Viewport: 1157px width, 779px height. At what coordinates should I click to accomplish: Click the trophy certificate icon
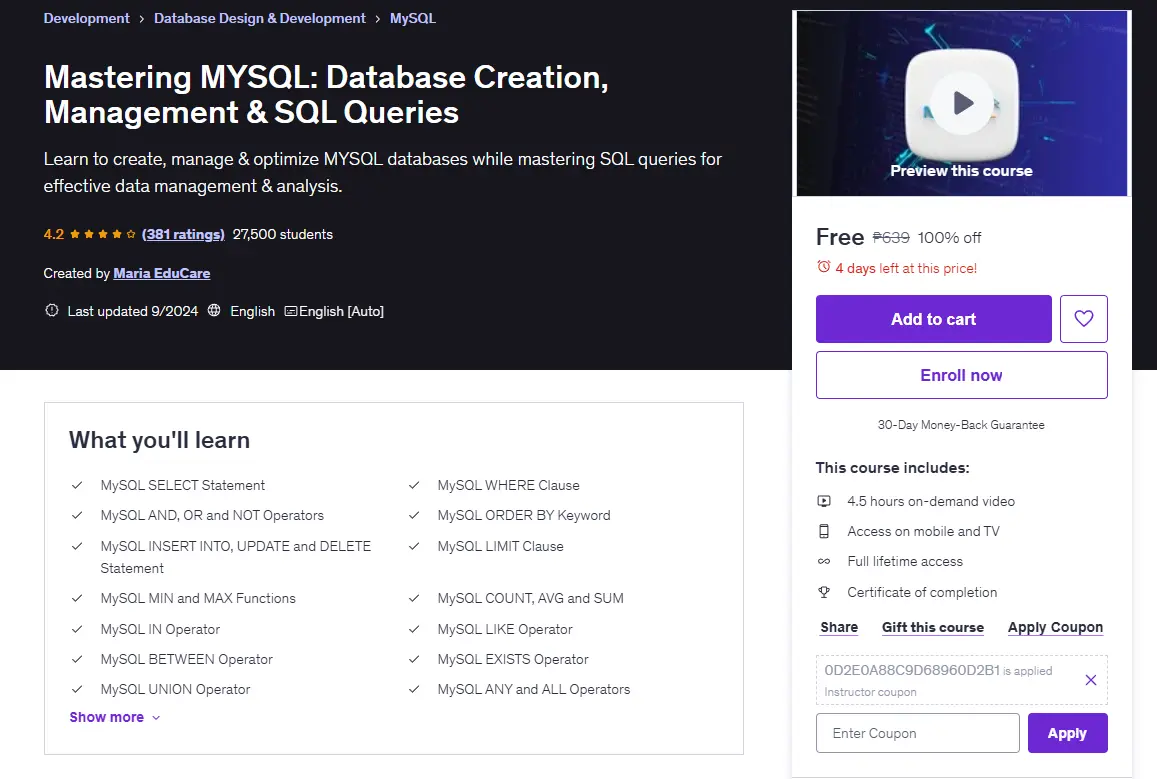tap(824, 592)
